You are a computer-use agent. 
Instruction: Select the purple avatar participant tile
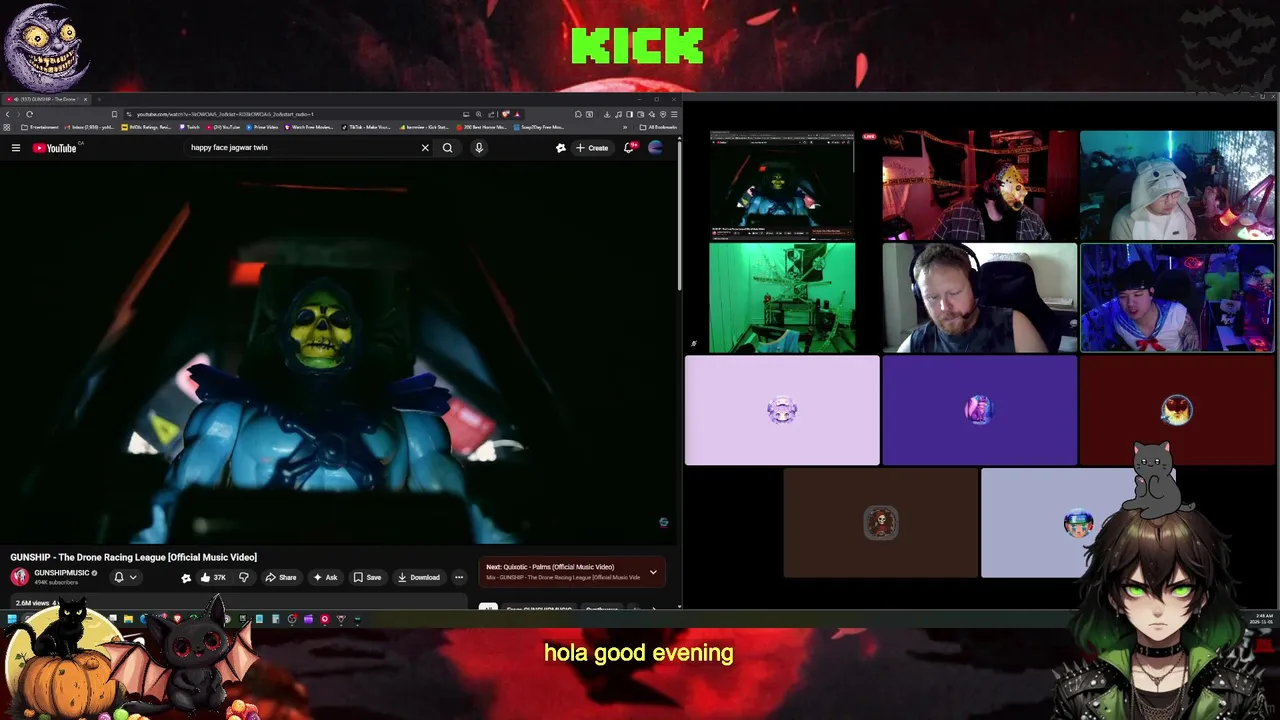[x=979, y=410]
